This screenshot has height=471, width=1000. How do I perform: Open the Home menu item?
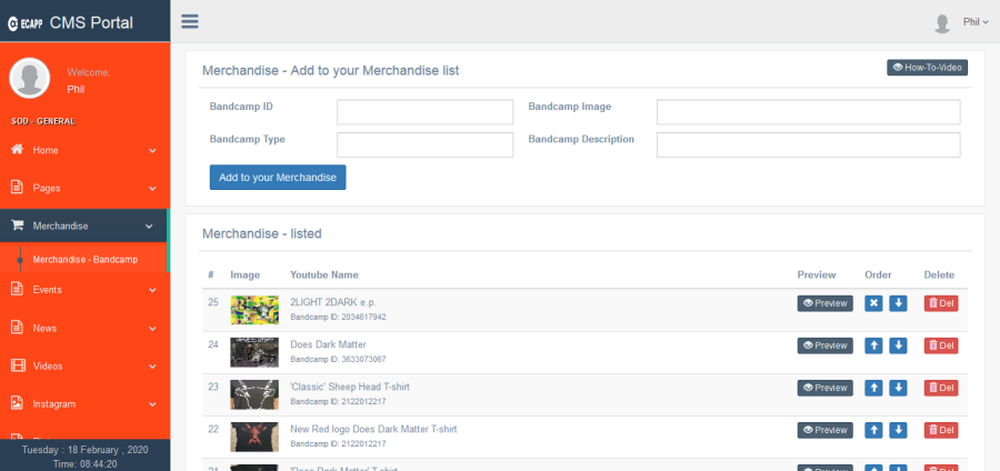click(84, 150)
